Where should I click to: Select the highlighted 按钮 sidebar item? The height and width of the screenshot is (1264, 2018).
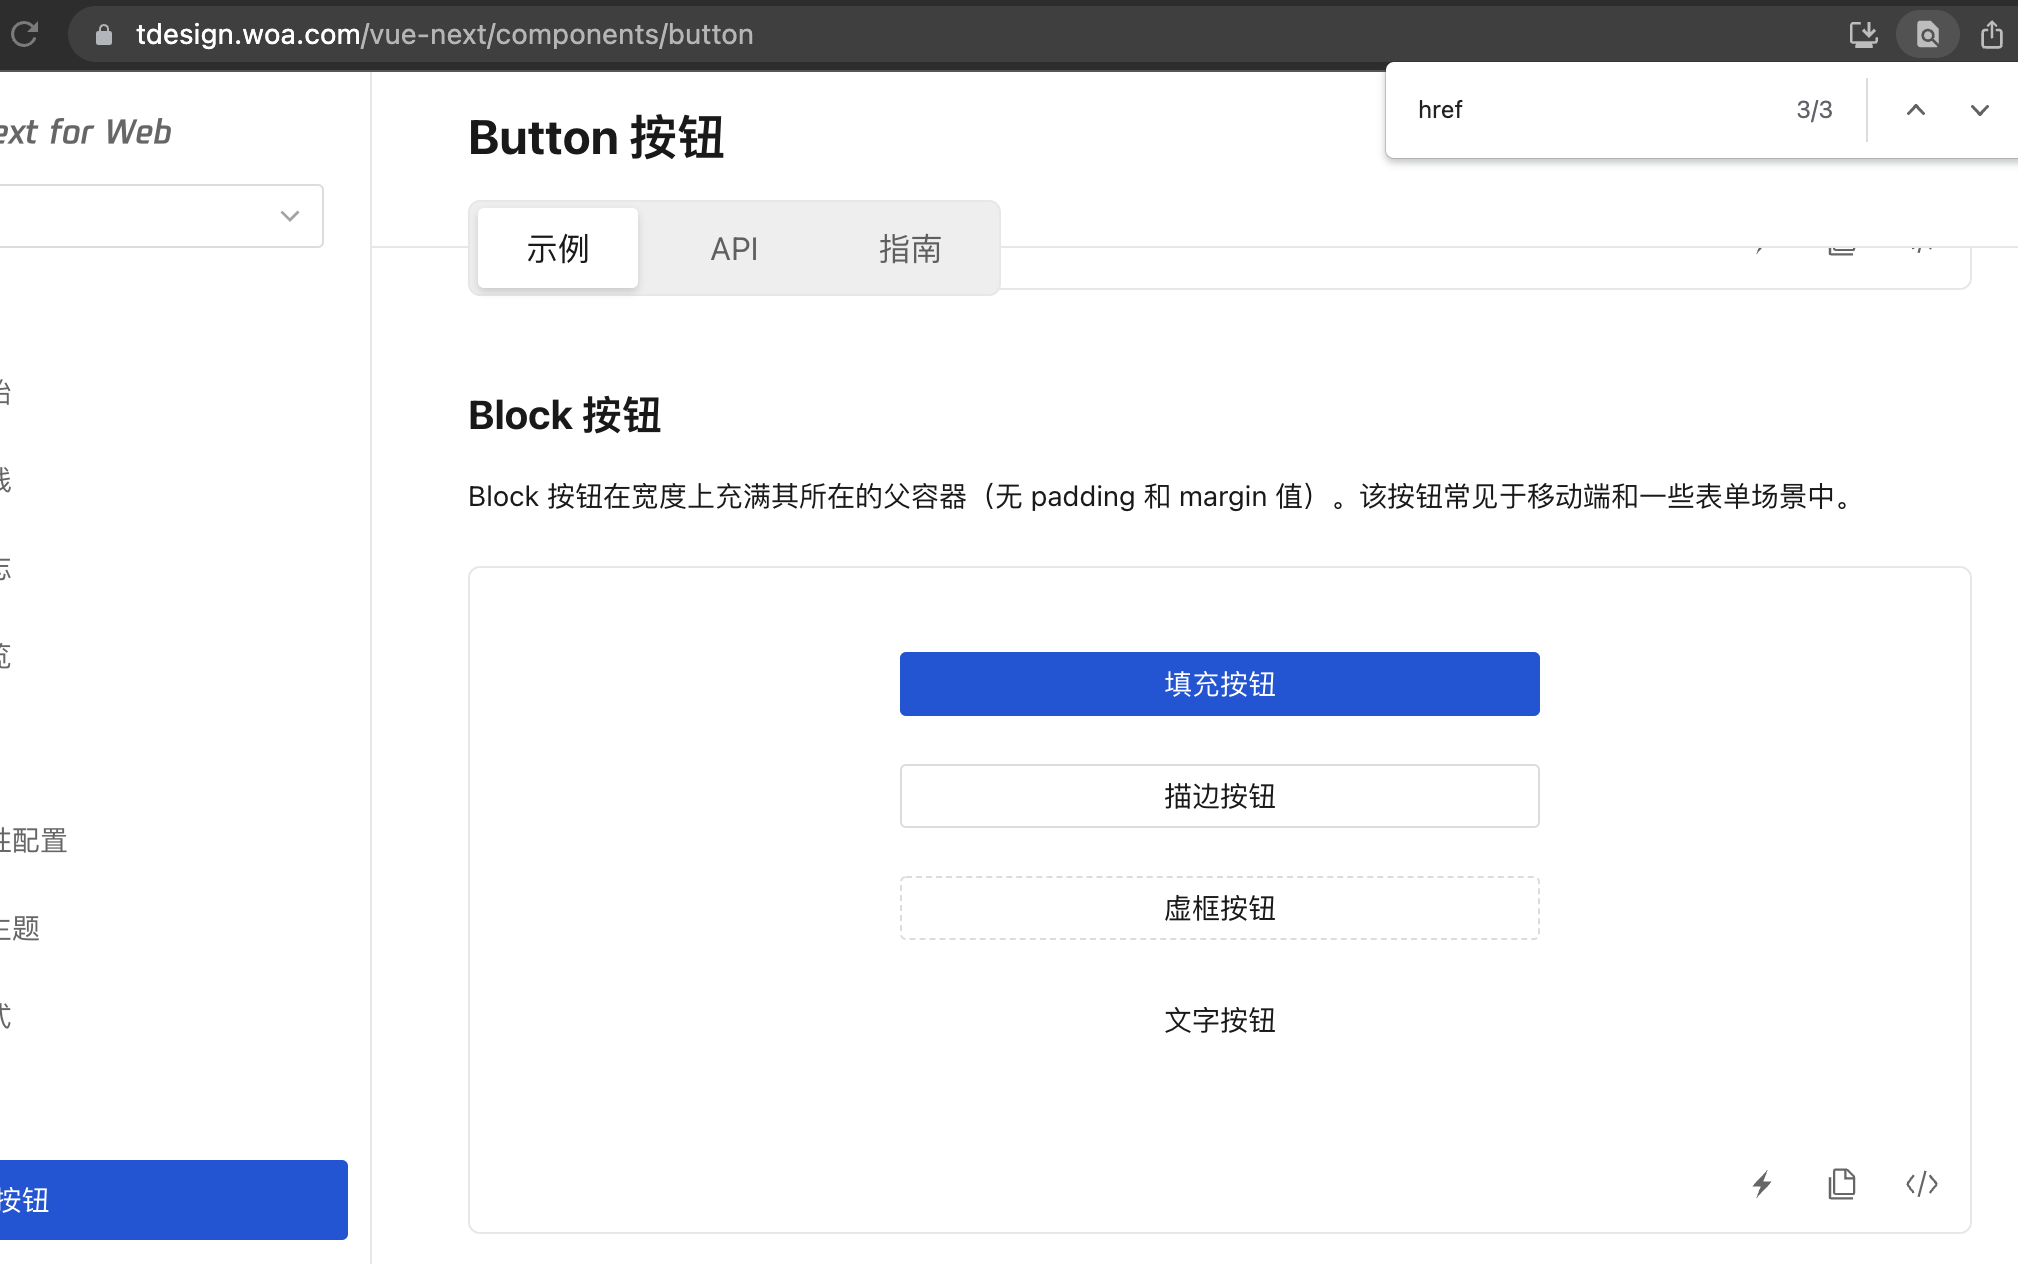click(174, 1200)
